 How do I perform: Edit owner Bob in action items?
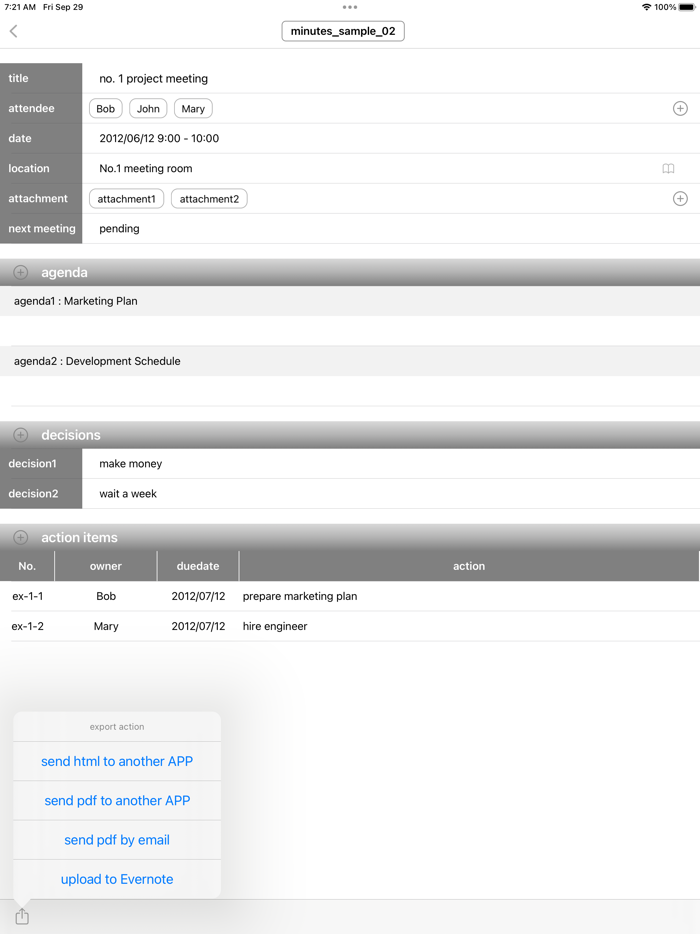coord(106,596)
